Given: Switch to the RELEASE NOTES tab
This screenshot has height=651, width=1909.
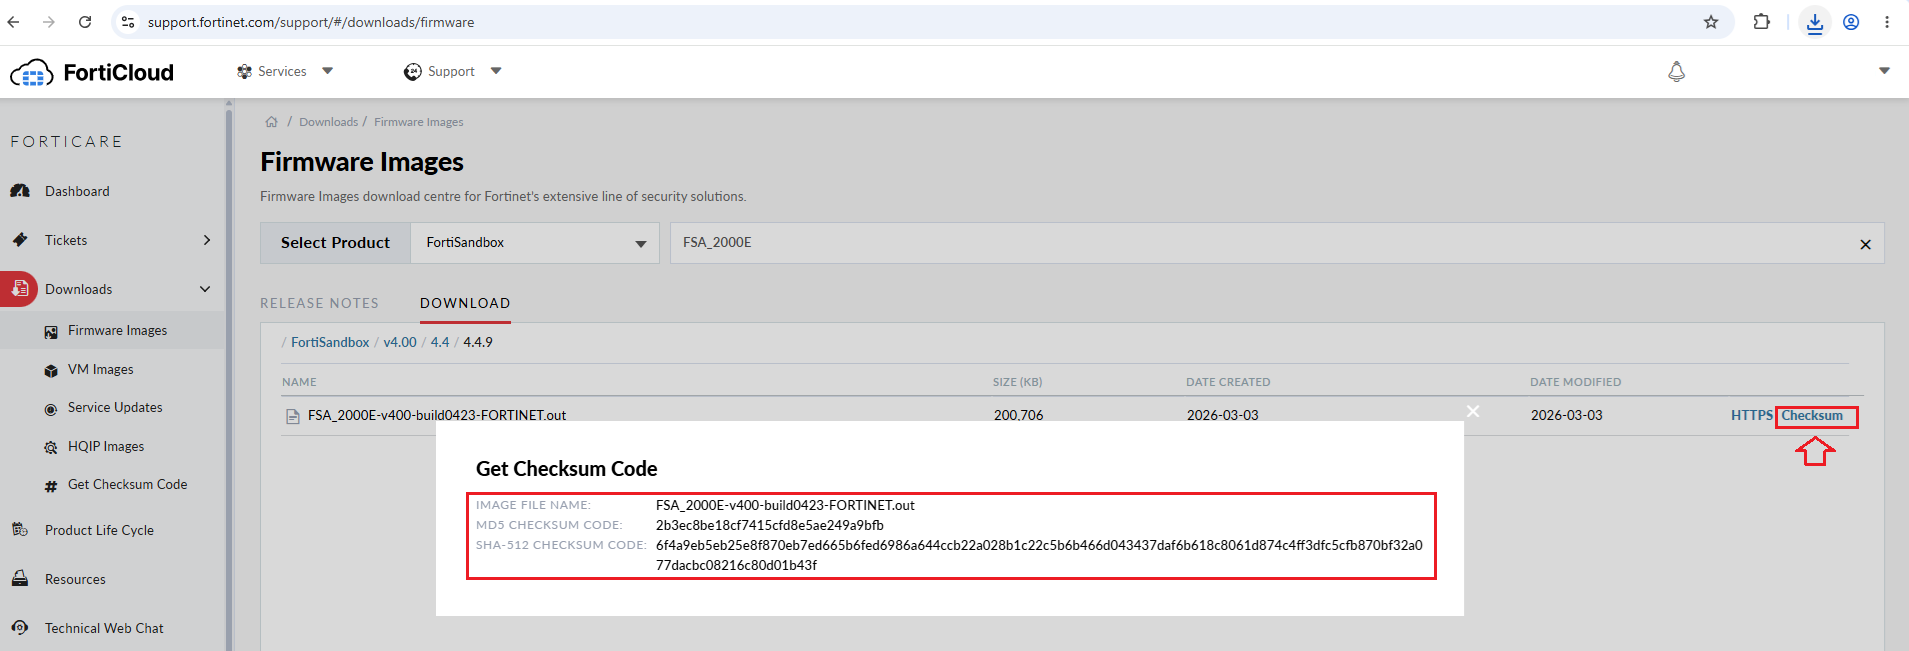Looking at the screenshot, I should tap(319, 303).
